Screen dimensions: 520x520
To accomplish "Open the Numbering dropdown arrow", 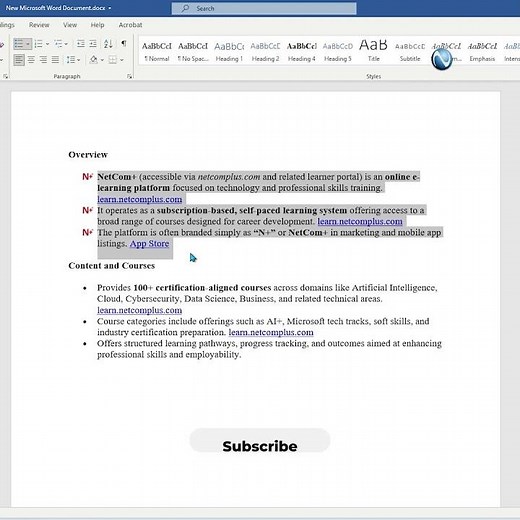I will [48, 44].
